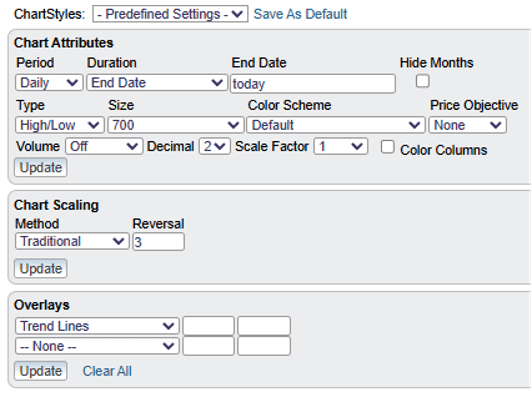Open the Type dropdown showing High/Low
532x397 pixels.
point(59,125)
